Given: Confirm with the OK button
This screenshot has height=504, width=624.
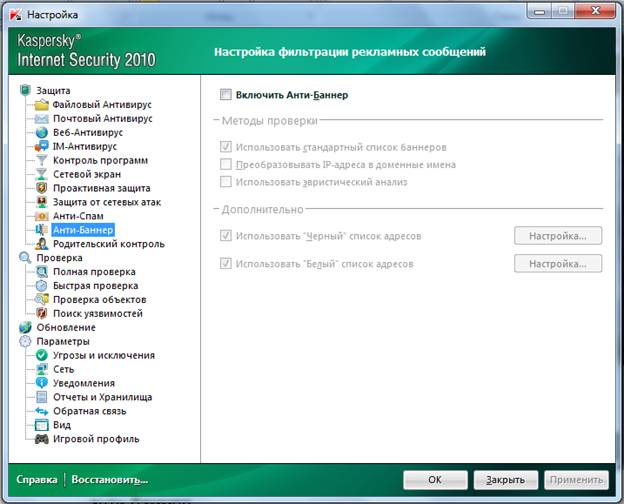Looking at the screenshot, I should point(435,480).
